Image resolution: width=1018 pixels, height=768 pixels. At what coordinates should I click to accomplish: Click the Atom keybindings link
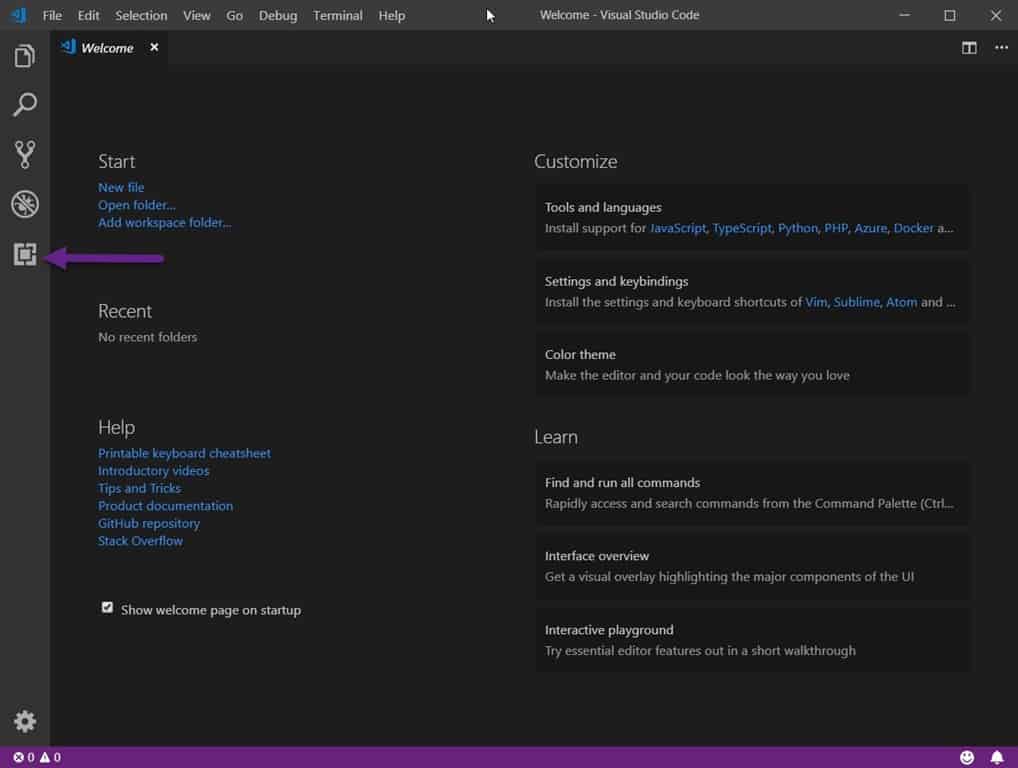tap(902, 302)
